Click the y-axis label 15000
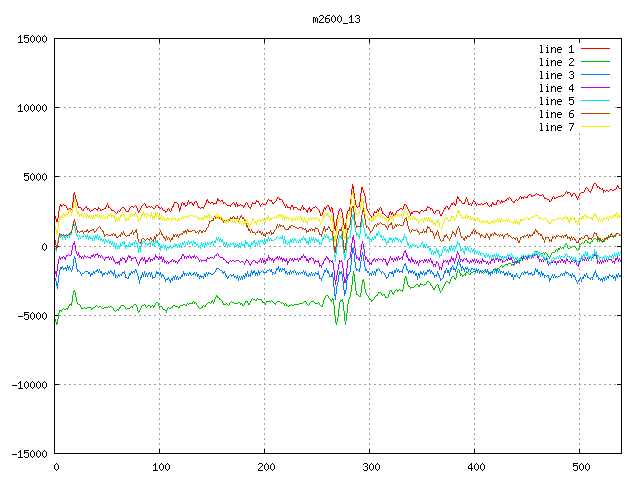The width and height of the screenshot is (640, 480). pos(32,39)
